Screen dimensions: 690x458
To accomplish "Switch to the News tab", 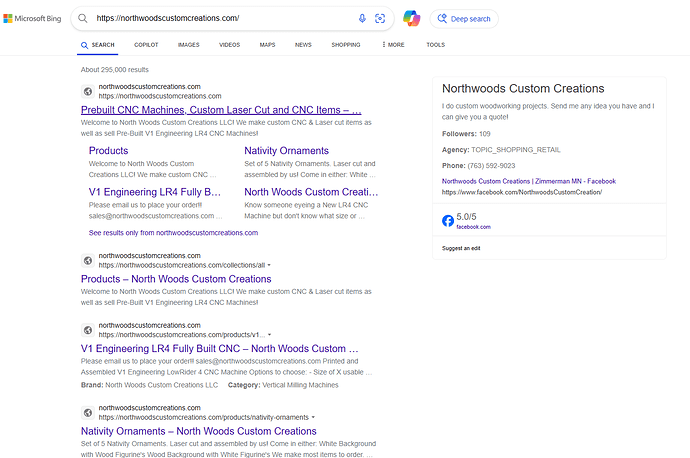I will tap(303, 45).
